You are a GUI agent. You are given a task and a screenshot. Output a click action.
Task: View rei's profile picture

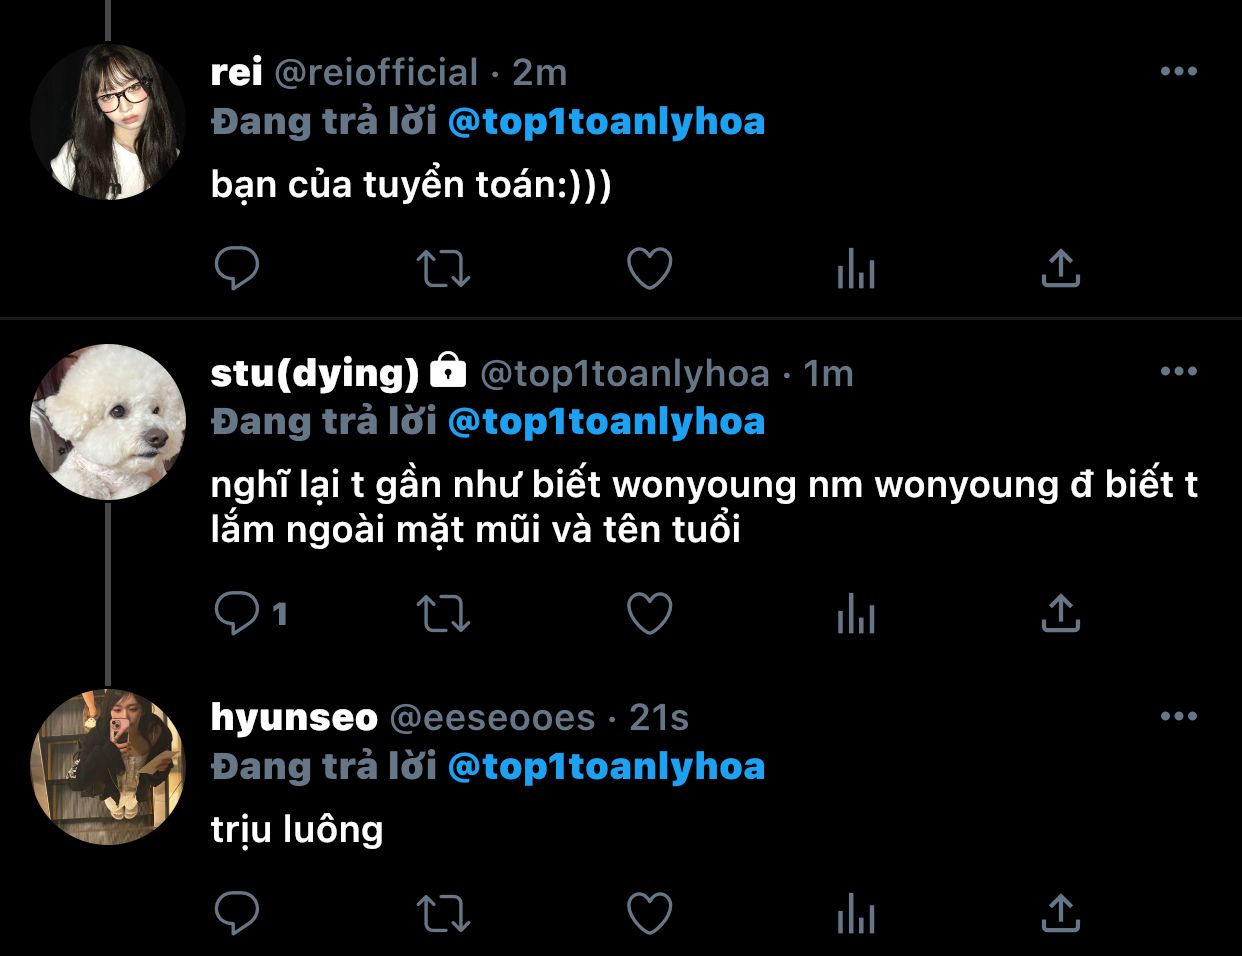[108, 122]
